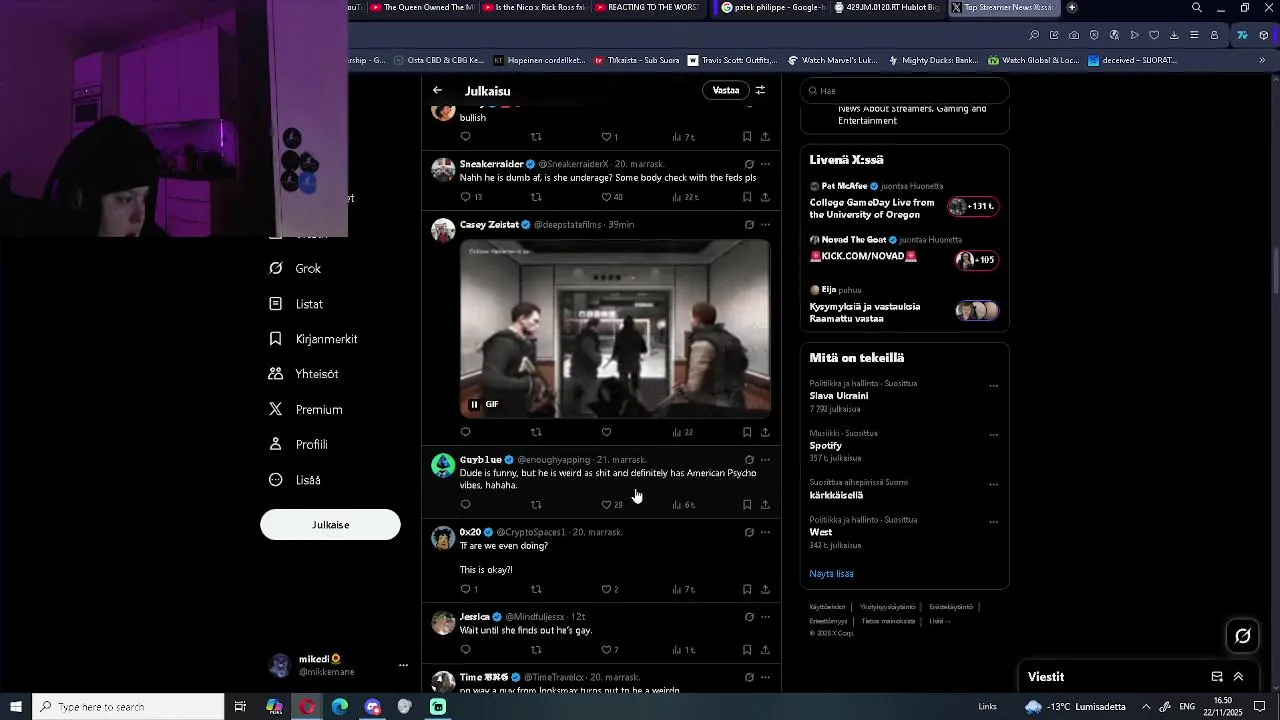Bookmark Casey Zeistat's post
Viewport: 1280px width, 720px height.
(x=747, y=432)
